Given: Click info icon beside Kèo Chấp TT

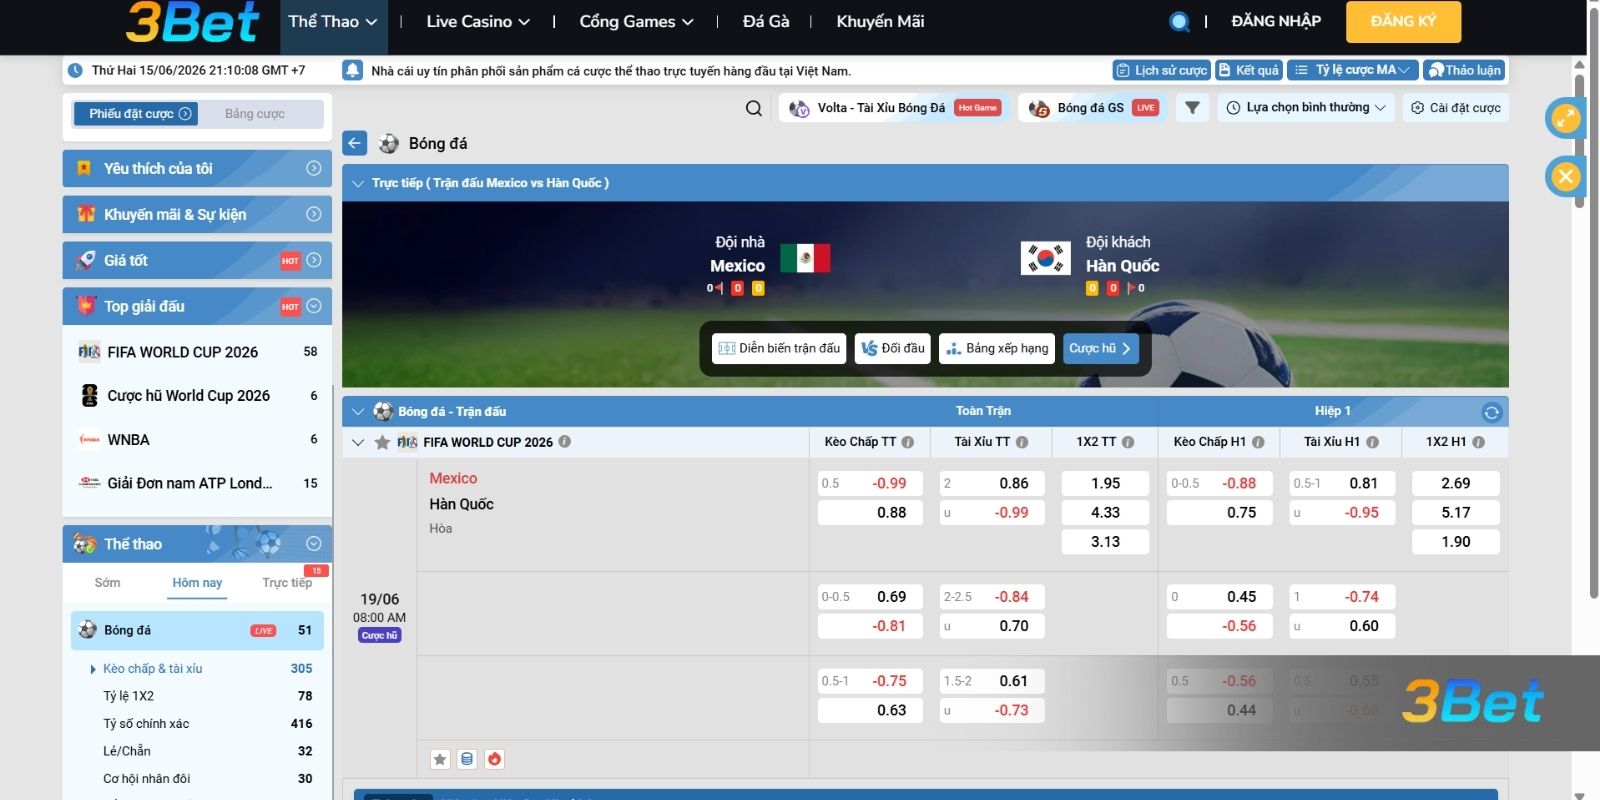Looking at the screenshot, I should point(908,442).
